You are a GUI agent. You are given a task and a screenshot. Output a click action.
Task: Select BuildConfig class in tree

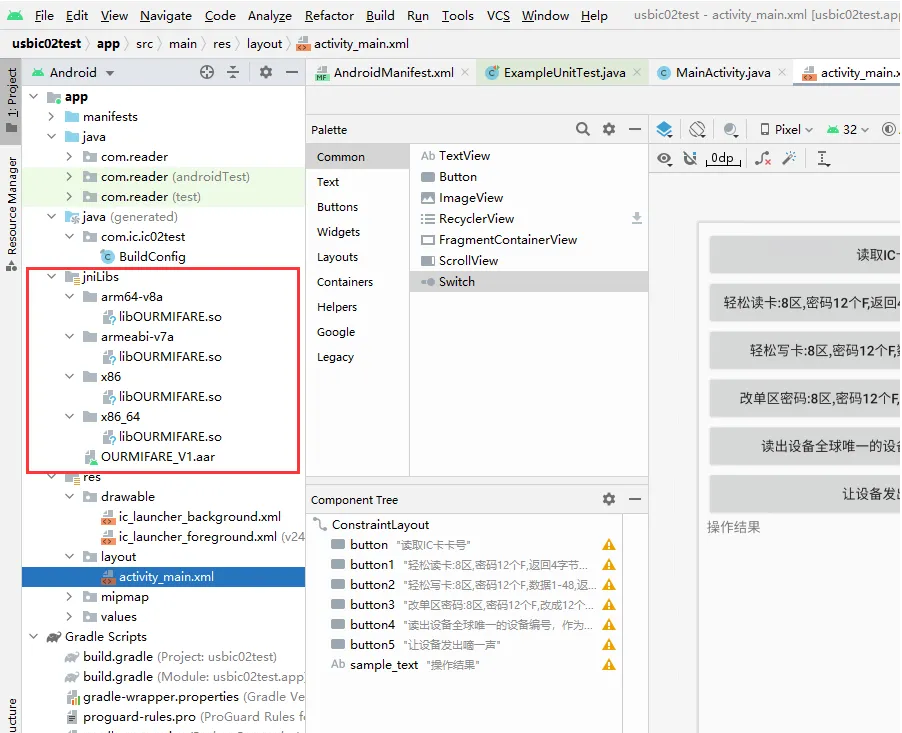pos(152,257)
